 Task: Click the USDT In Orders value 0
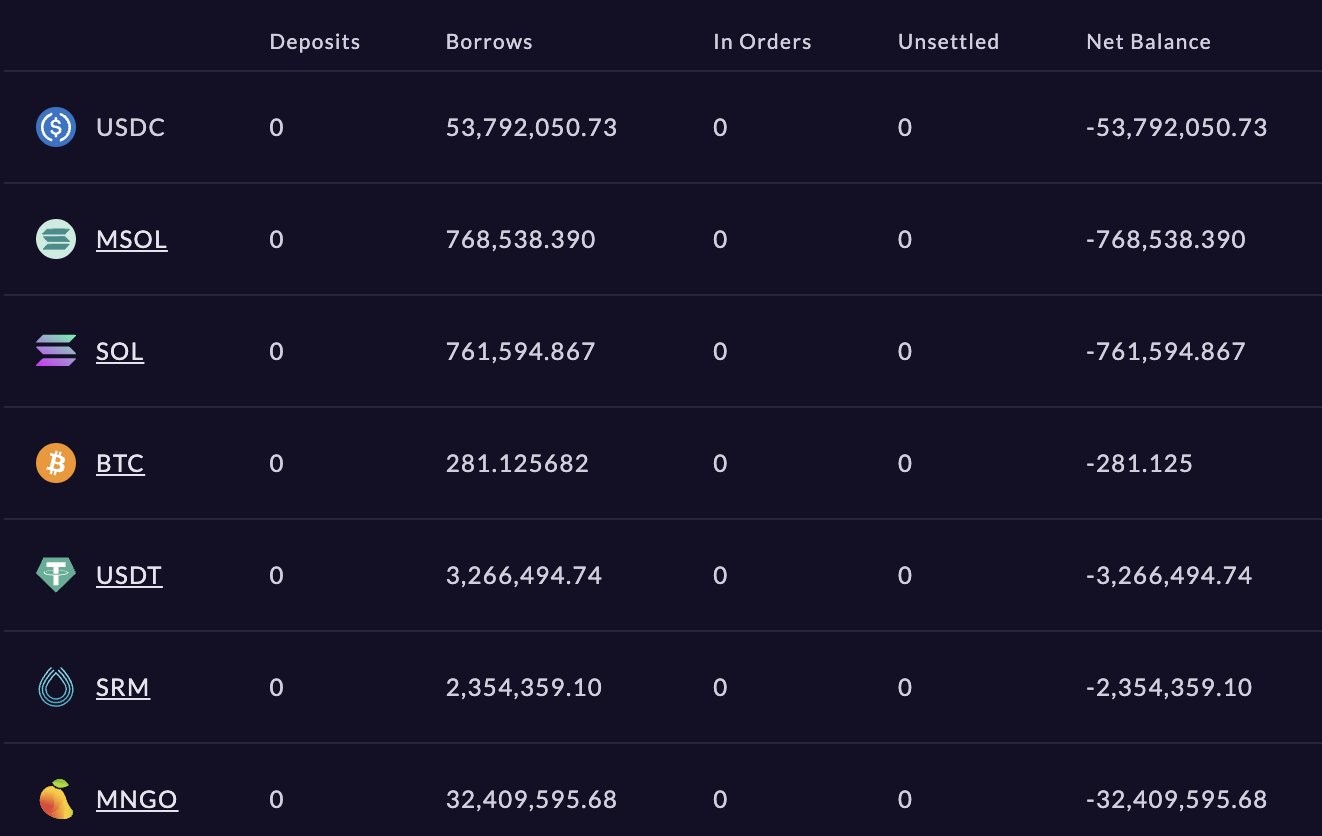(x=720, y=576)
